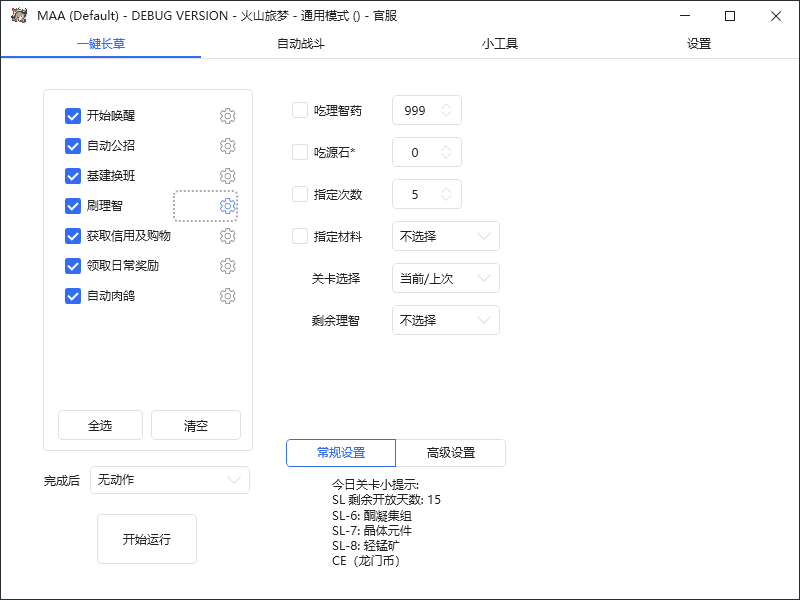
Task: Open settings gear for 刷理智 task
Action: pyautogui.click(x=227, y=206)
